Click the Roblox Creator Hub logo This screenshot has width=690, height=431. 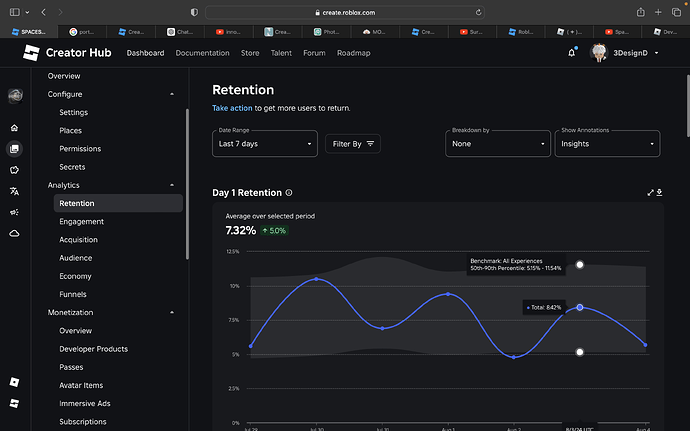tap(31, 53)
